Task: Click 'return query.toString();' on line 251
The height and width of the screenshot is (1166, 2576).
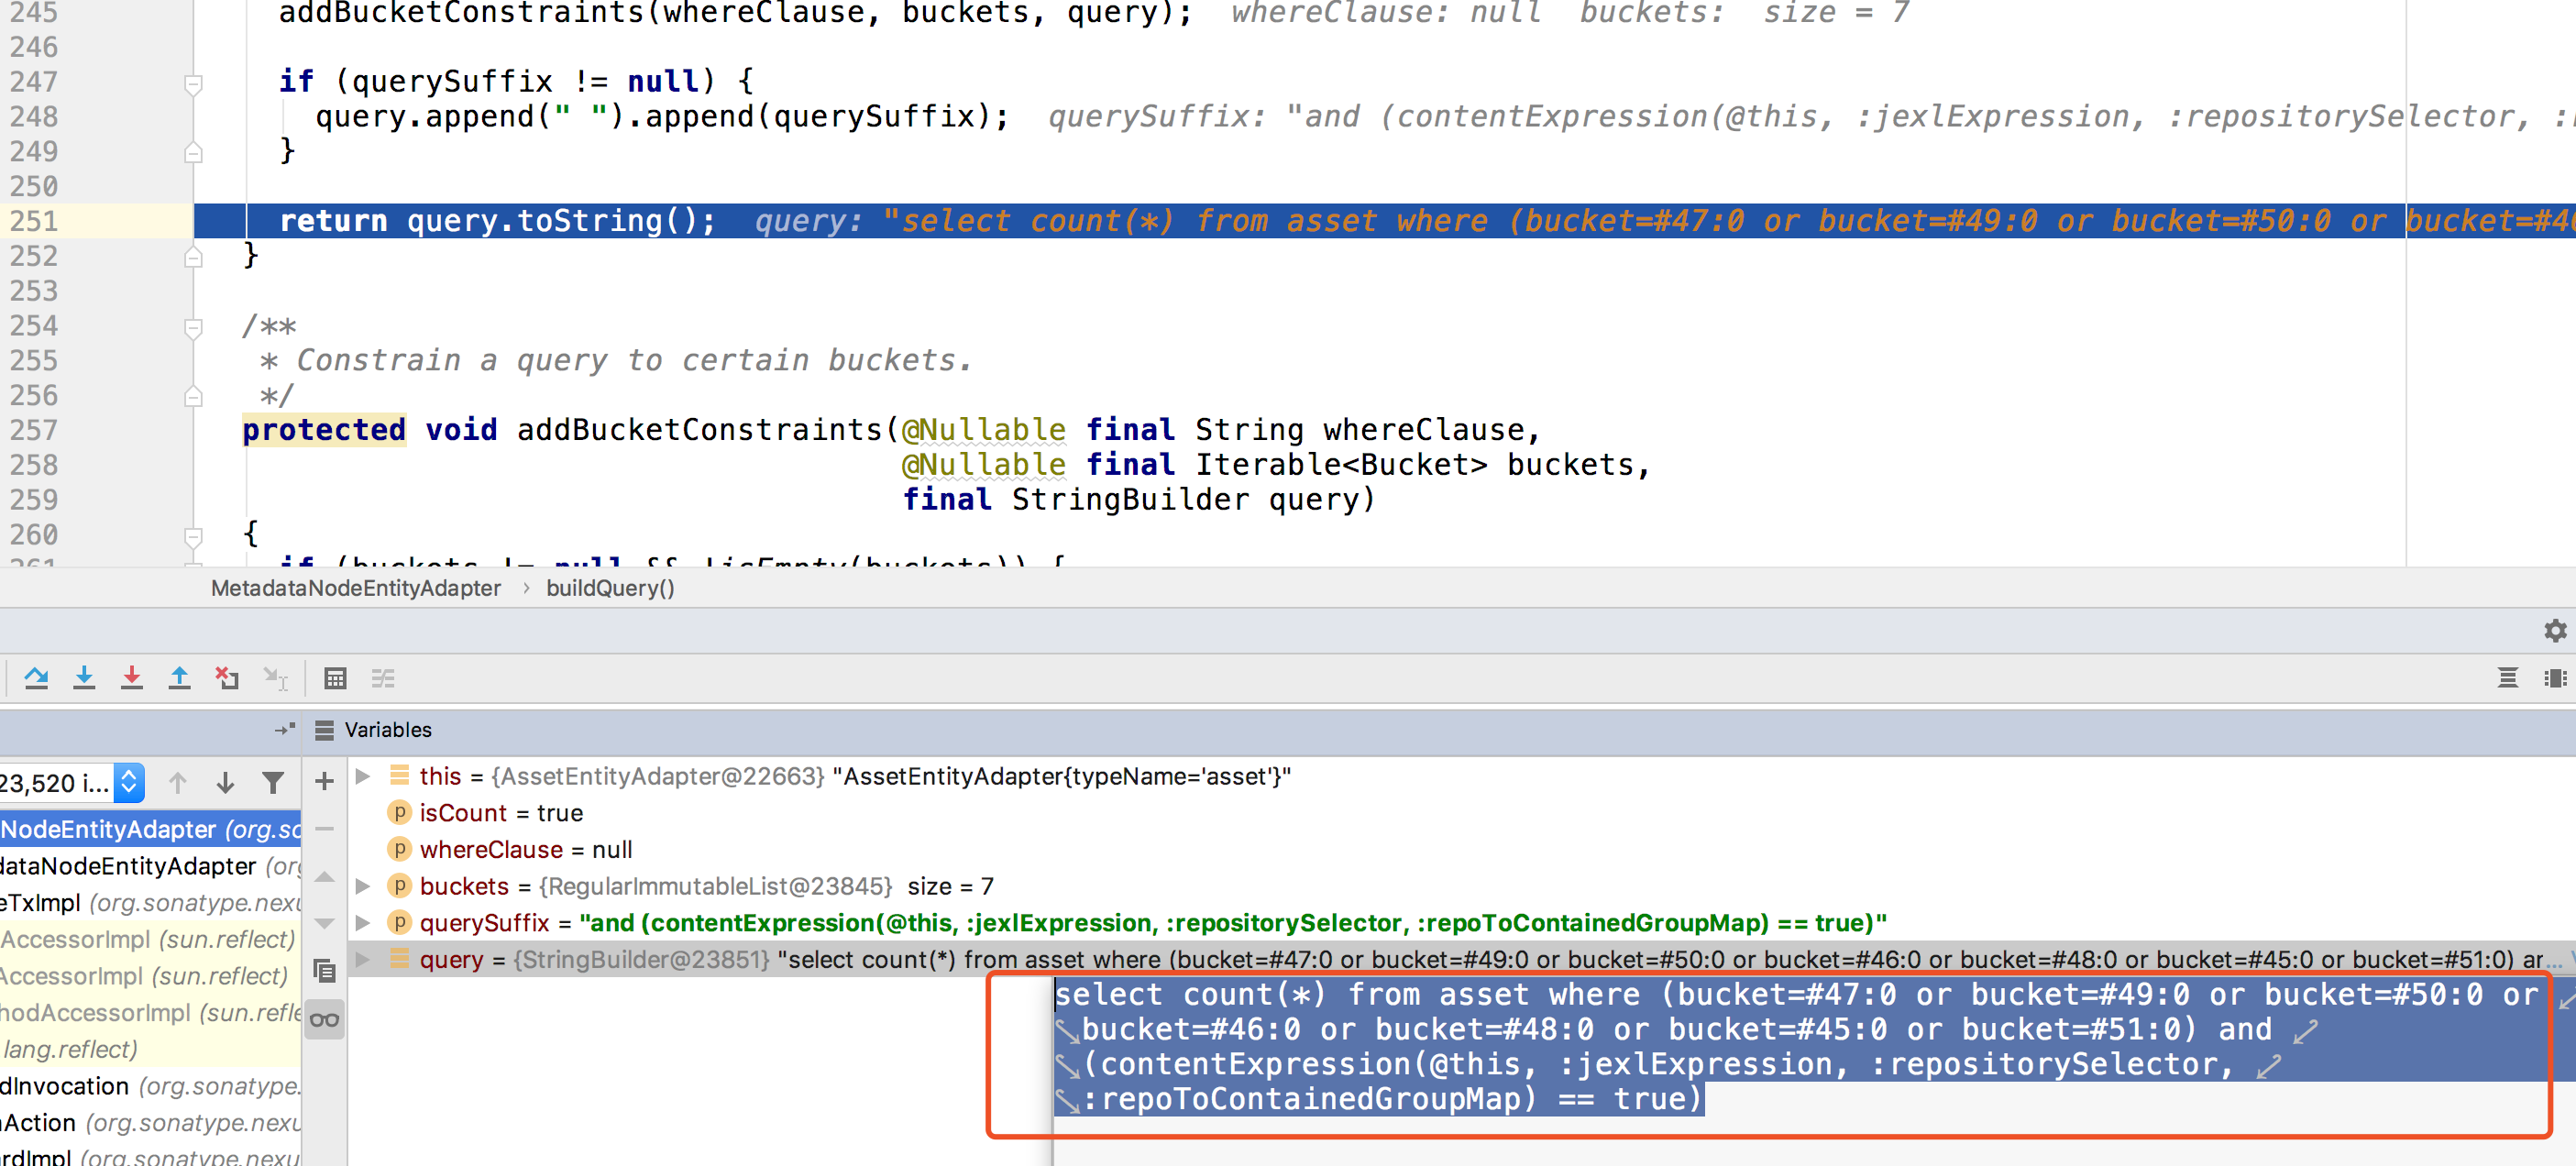Action: point(498,221)
